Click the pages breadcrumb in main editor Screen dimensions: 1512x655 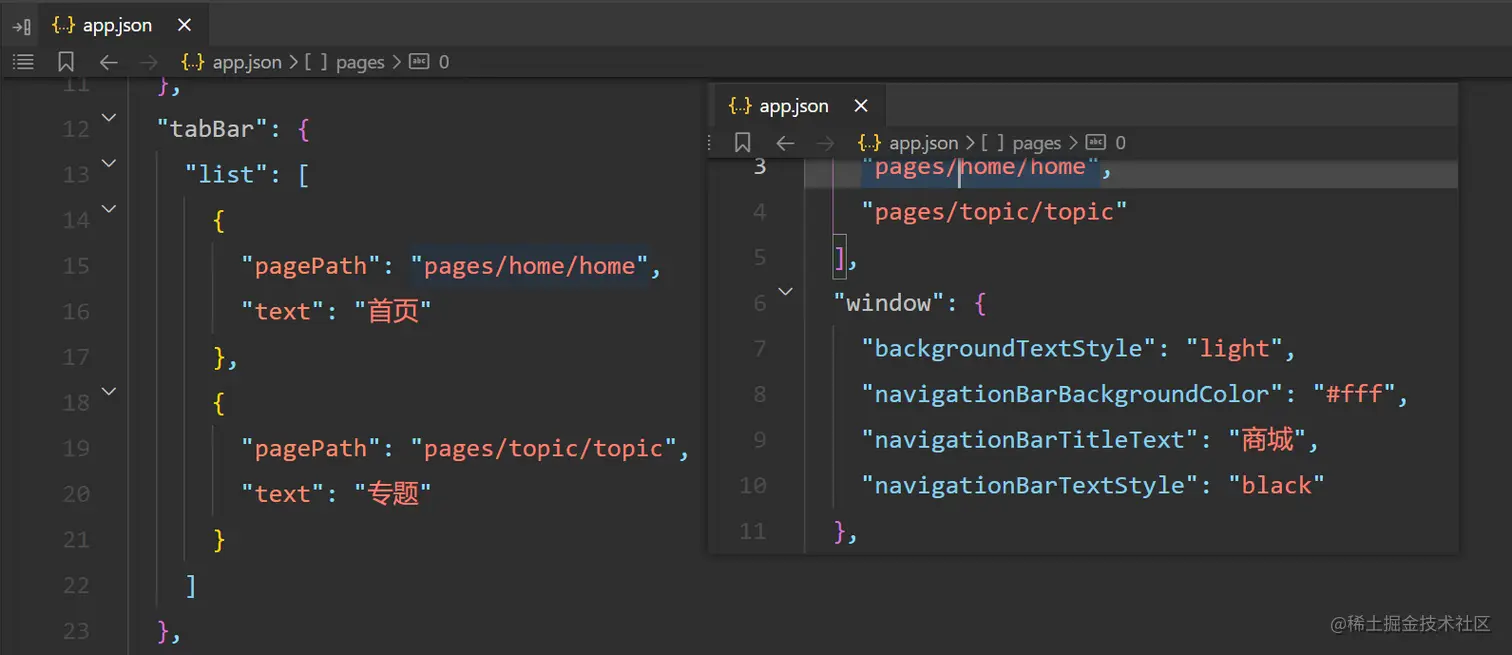pos(345,62)
